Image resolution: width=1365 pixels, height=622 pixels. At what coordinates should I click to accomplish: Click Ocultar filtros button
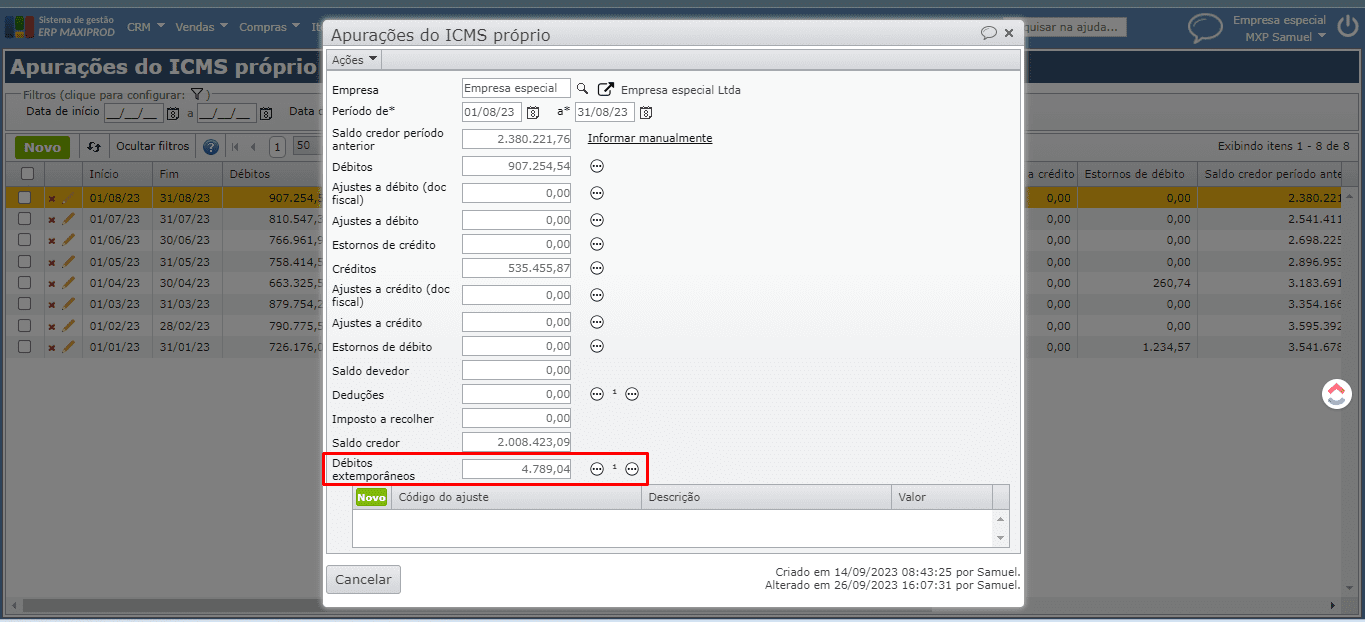click(x=153, y=146)
